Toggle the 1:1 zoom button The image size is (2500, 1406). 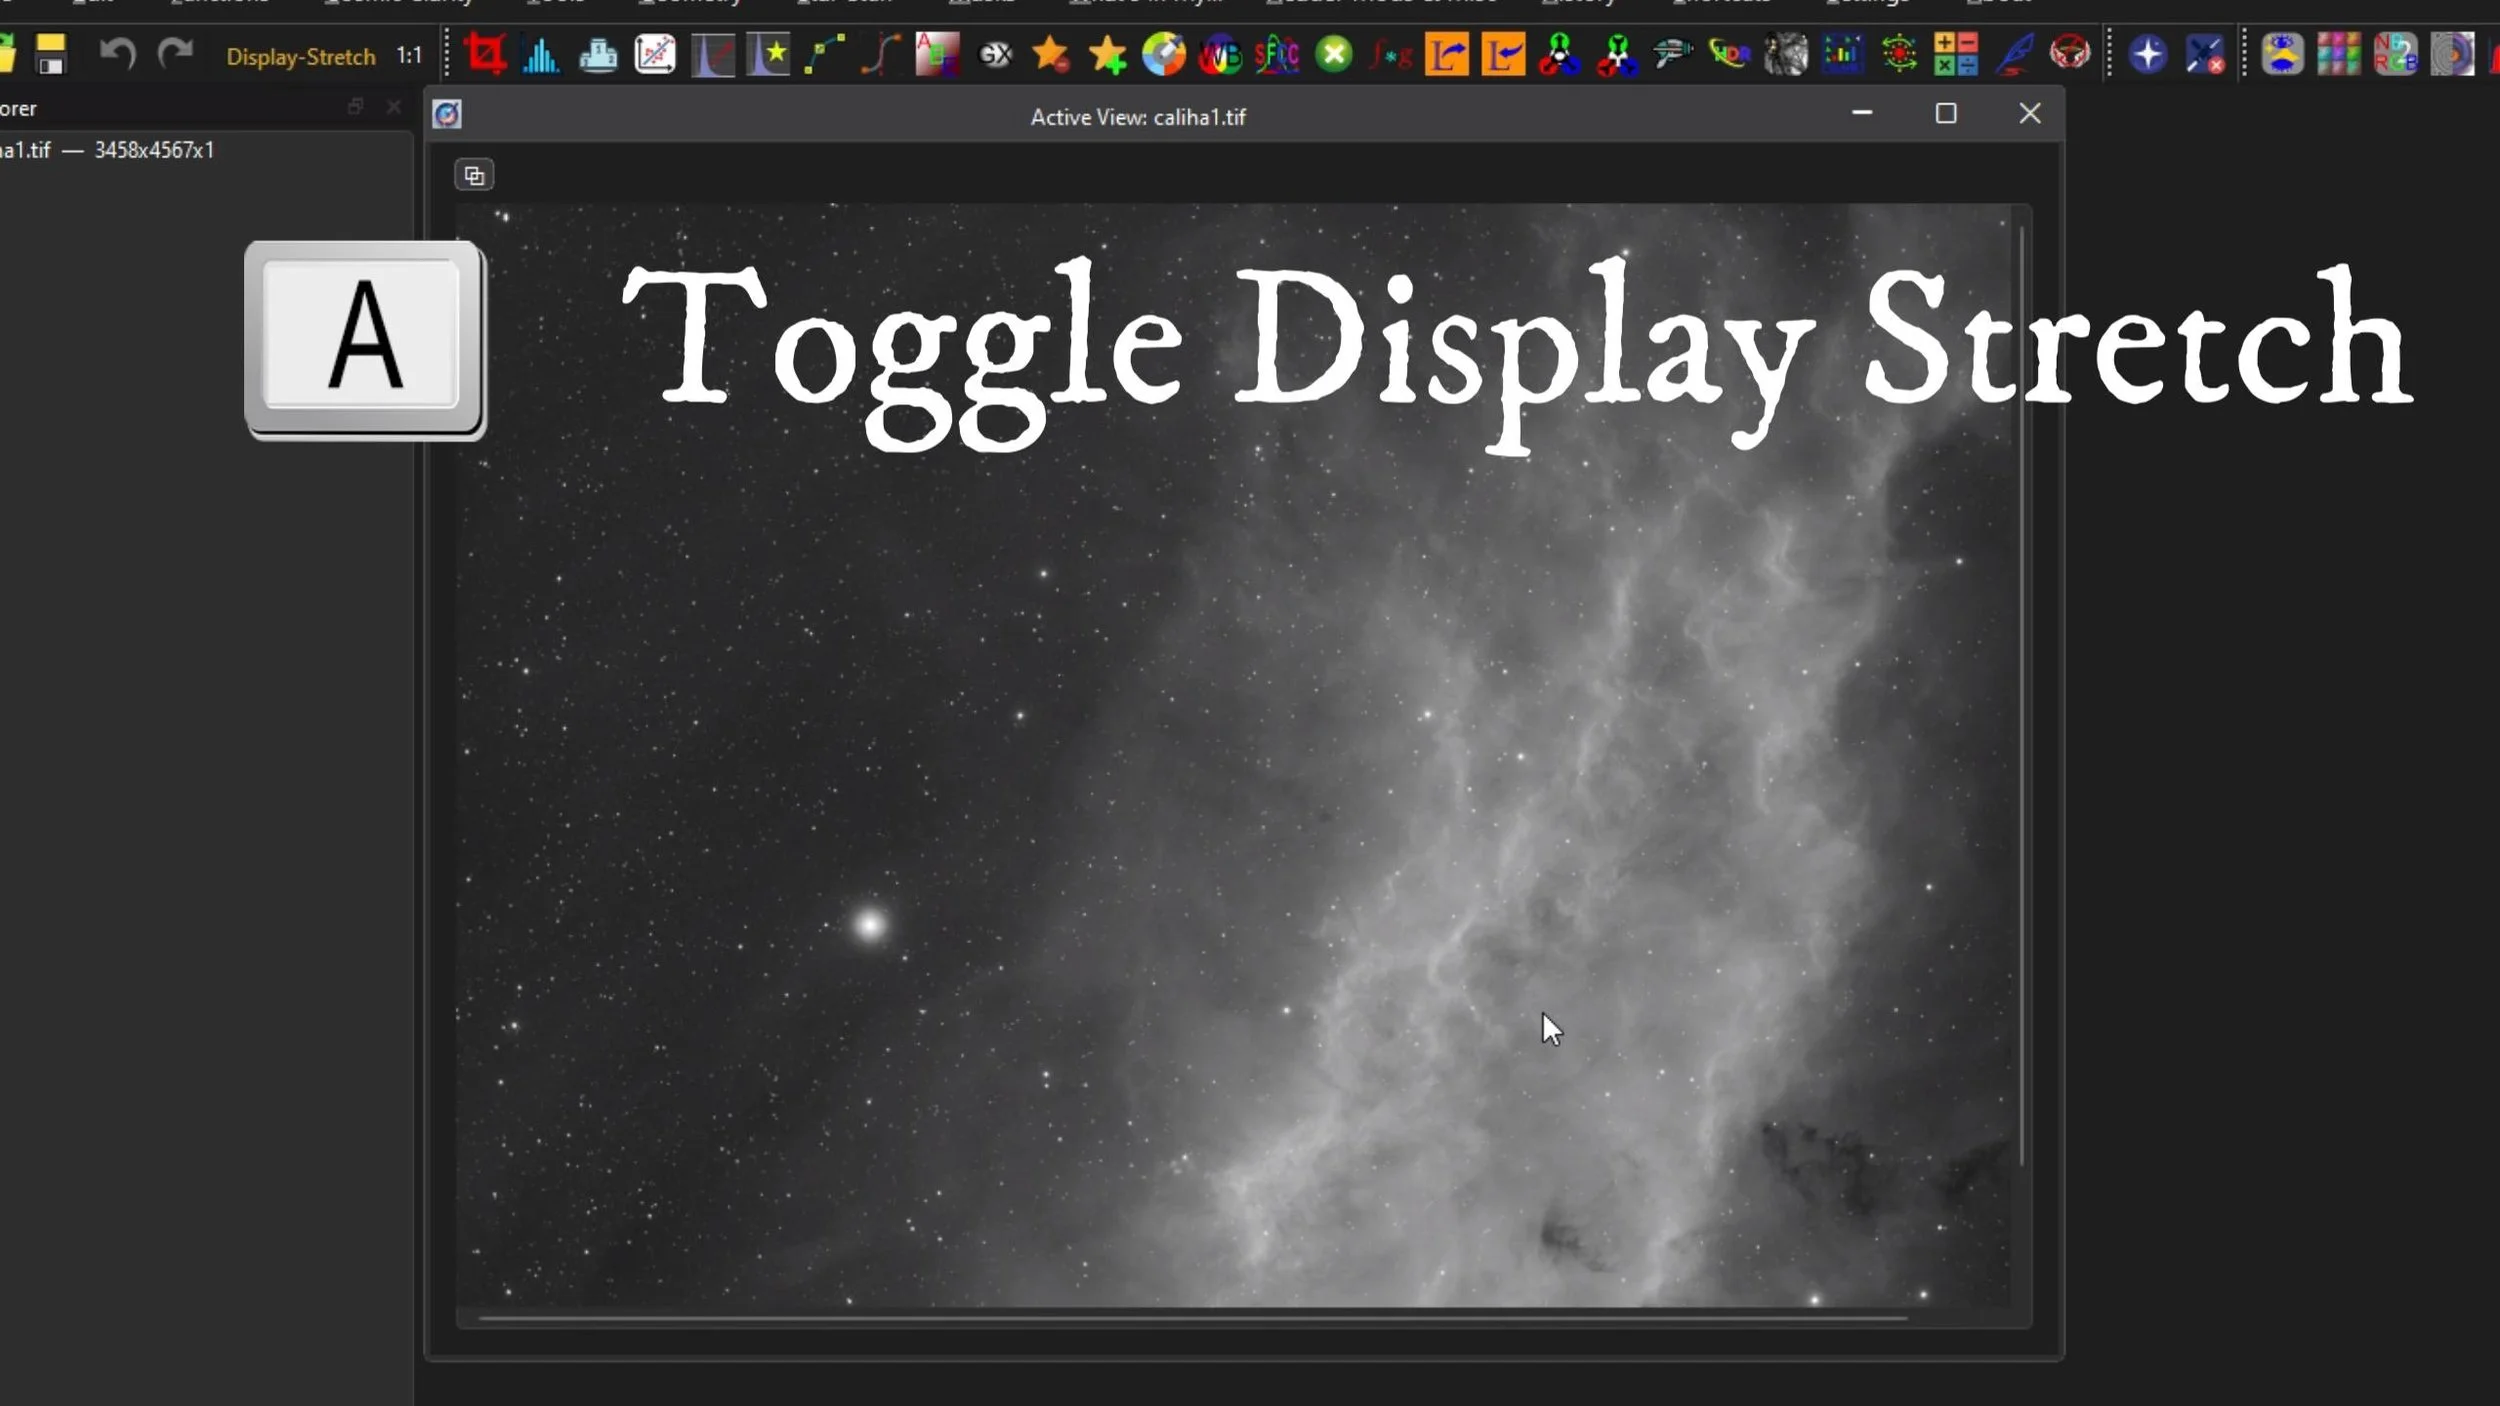[409, 56]
